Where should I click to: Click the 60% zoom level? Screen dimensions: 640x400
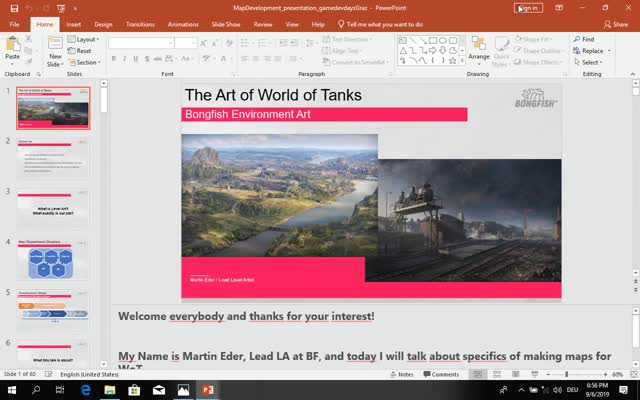(x=617, y=374)
